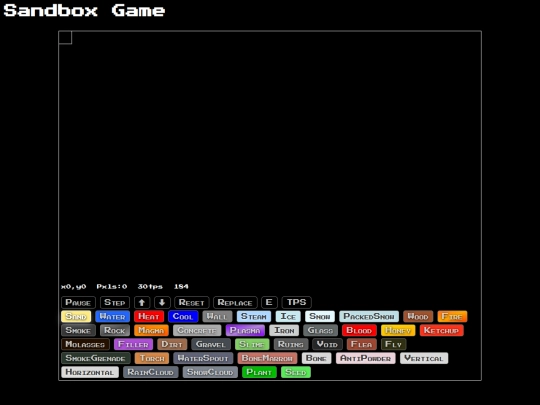The width and height of the screenshot is (540, 405).
Task: Click the Sandbox Game title
Action: 84,10
